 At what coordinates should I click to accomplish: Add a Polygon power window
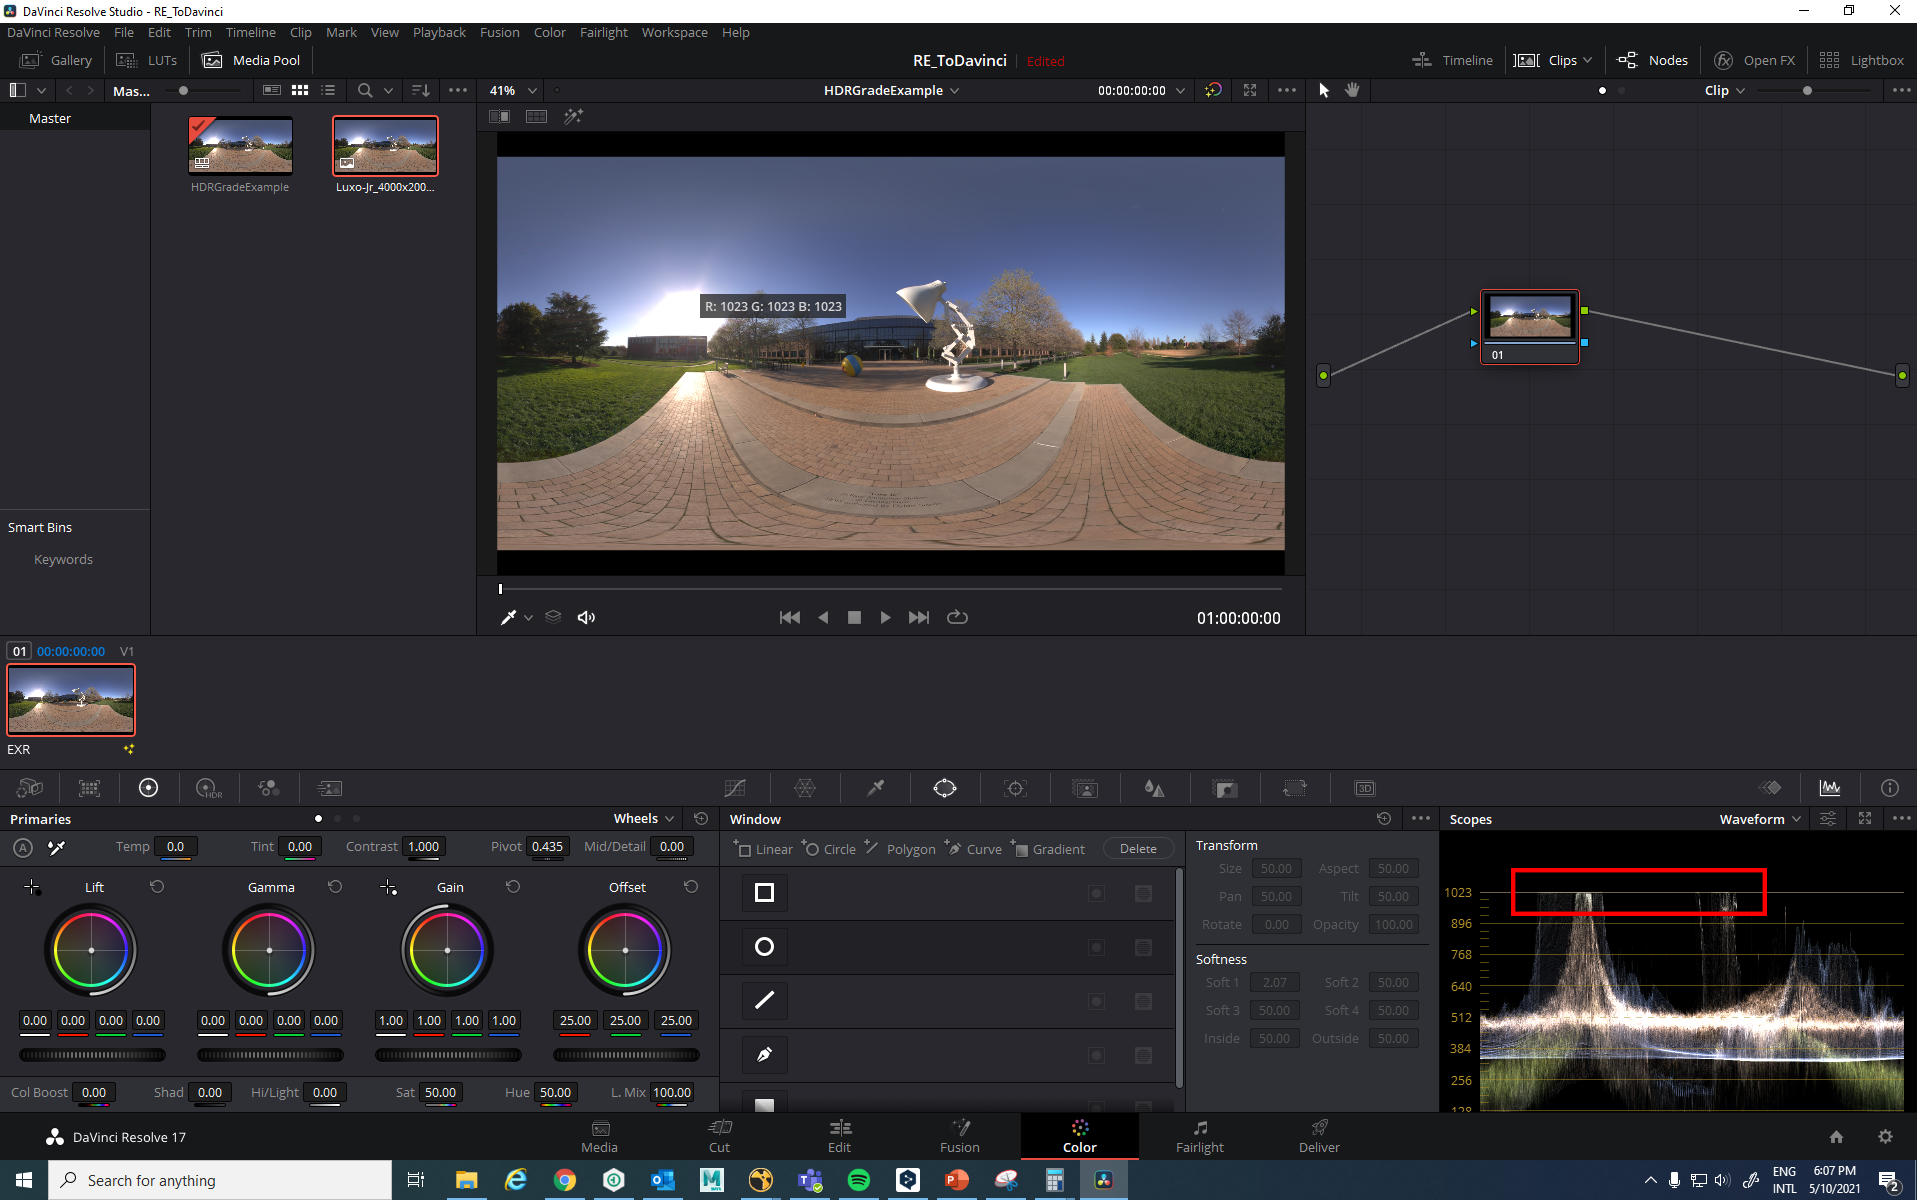900,848
